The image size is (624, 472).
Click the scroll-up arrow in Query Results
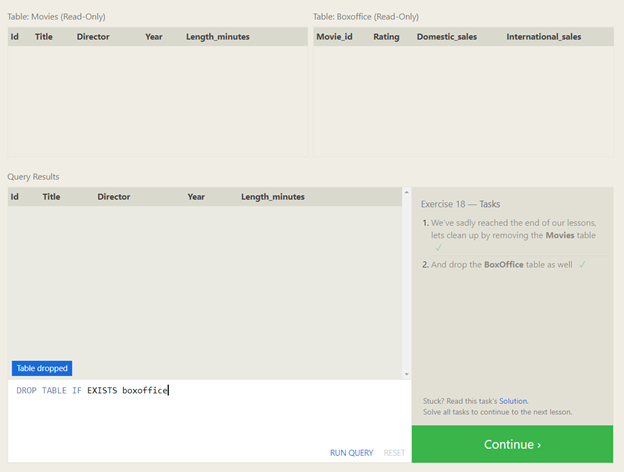pyautogui.click(x=405, y=192)
